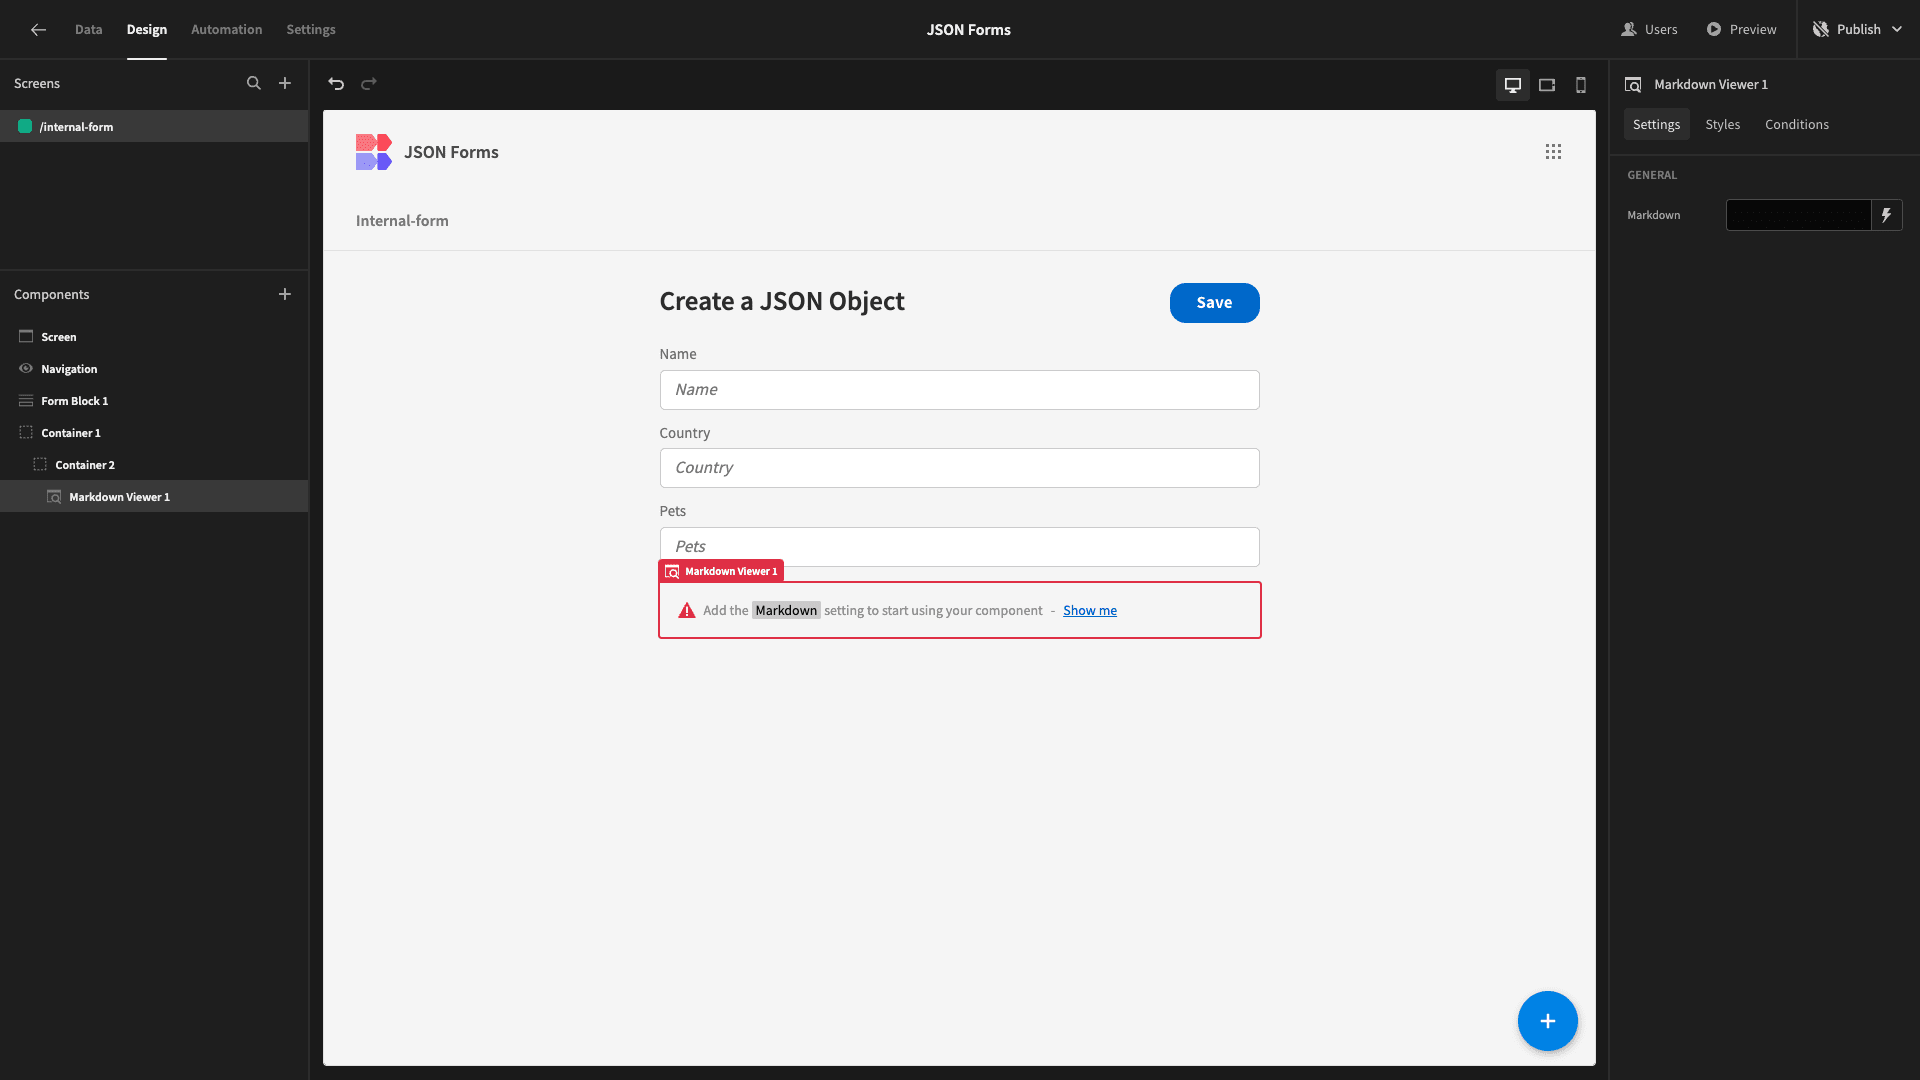Switch to desktop preview size
1920x1080 pixels.
(x=1513, y=85)
